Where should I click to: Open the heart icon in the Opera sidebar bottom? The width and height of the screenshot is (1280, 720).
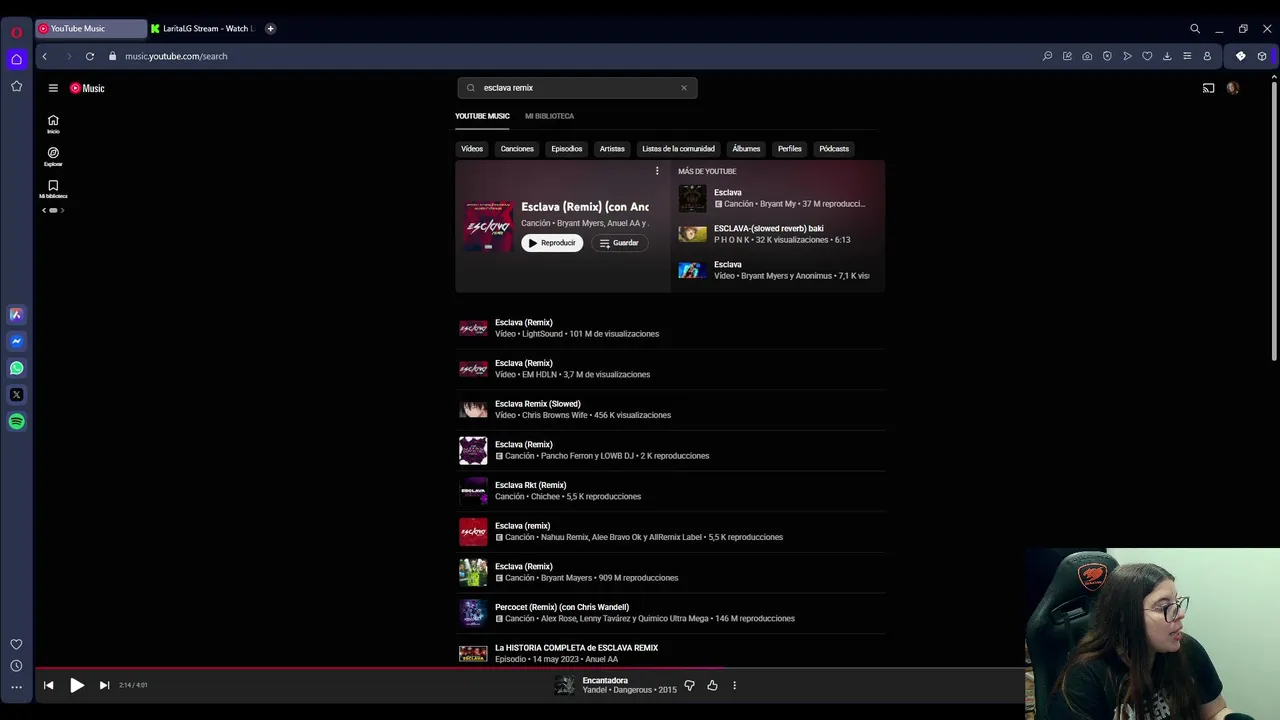pos(16,645)
